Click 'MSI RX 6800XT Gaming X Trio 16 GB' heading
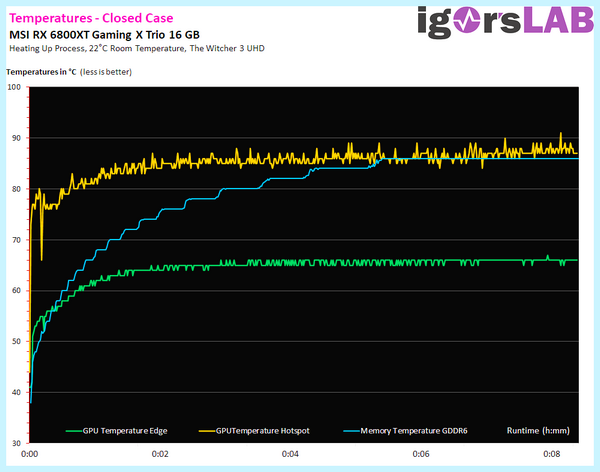The width and height of the screenshot is (600, 472). (x=104, y=35)
